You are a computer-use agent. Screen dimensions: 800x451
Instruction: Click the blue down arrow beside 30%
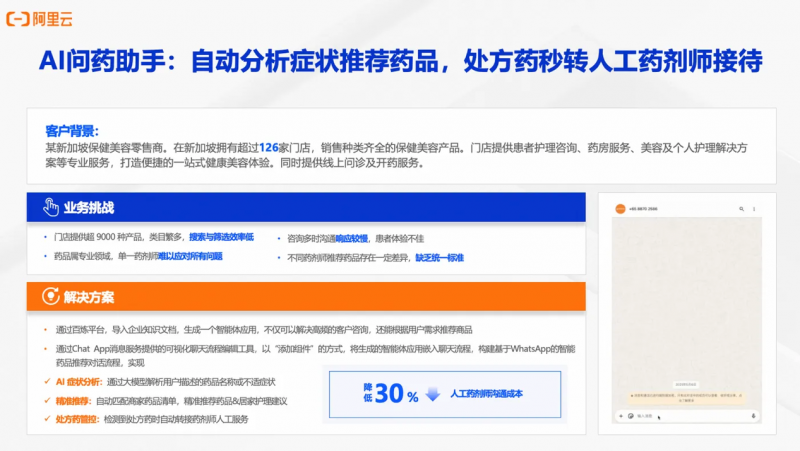[x=433, y=395]
